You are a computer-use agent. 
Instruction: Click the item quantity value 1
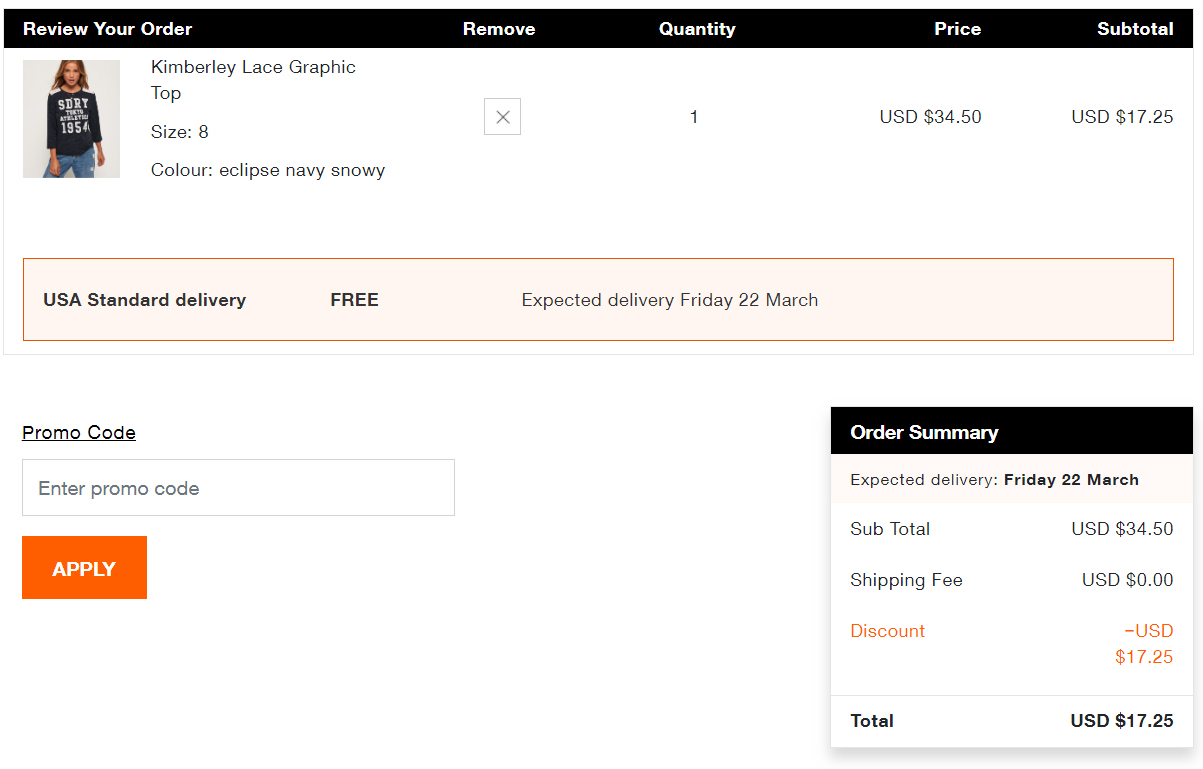tap(694, 117)
